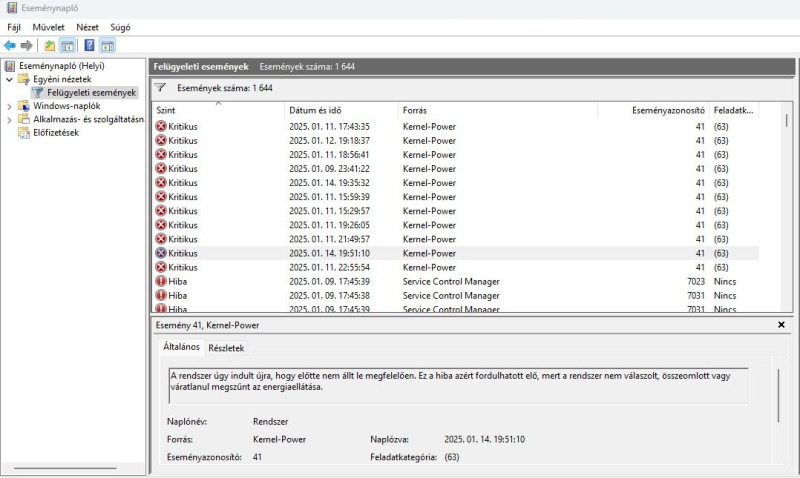
Task: Select event dated 2025. 01. 11. 15:59:39
Action: (456, 197)
